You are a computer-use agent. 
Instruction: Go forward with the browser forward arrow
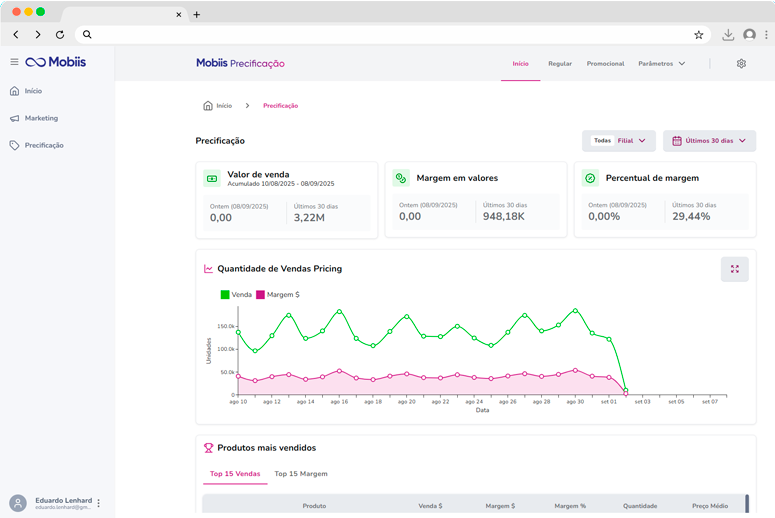pyautogui.click(x=38, y=35)
